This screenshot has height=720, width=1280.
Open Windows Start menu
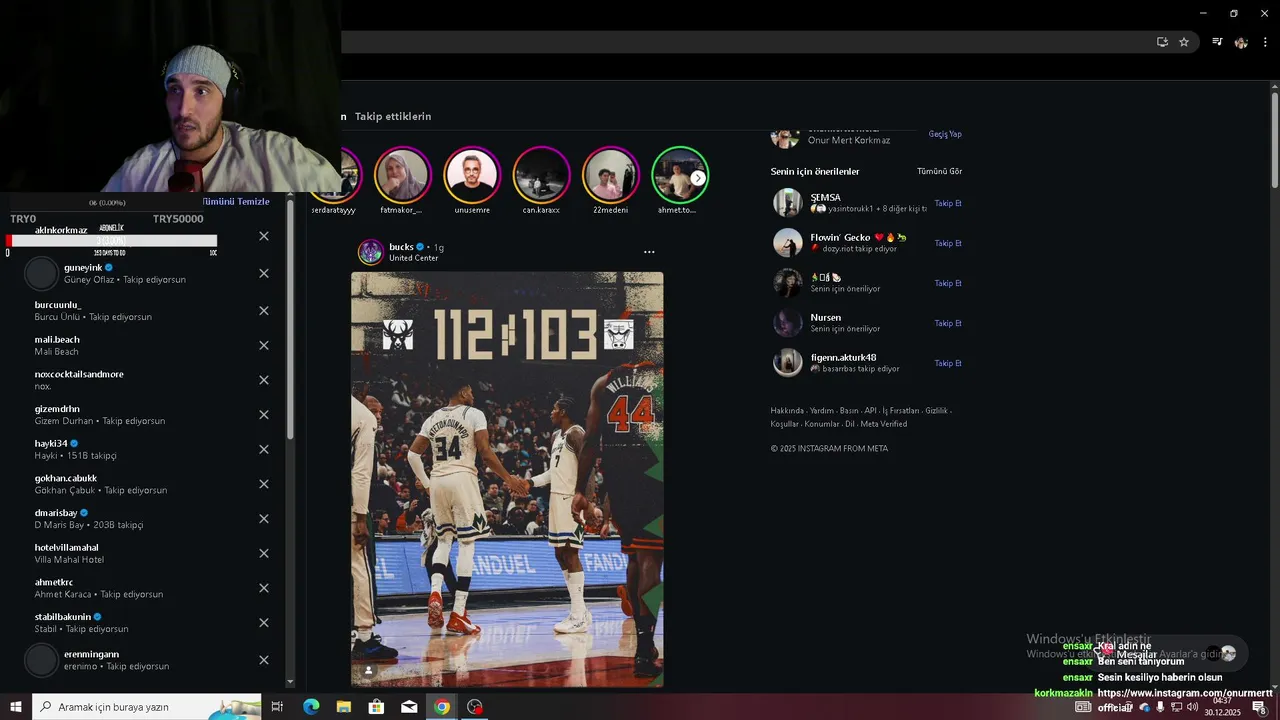15,707
